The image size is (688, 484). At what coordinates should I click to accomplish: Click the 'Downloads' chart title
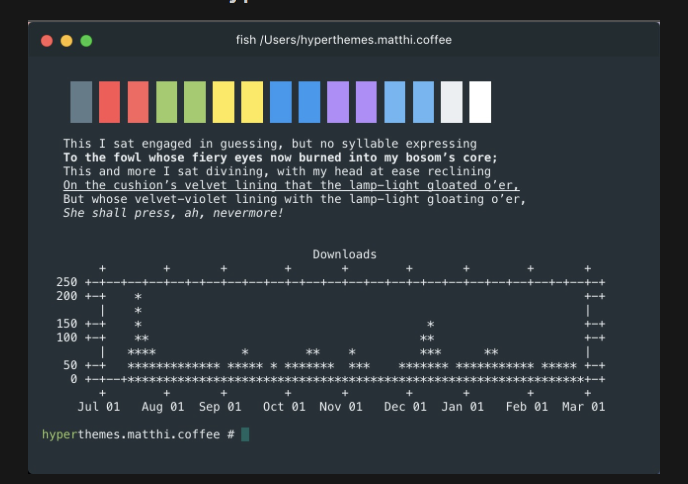tap(344, 255)
